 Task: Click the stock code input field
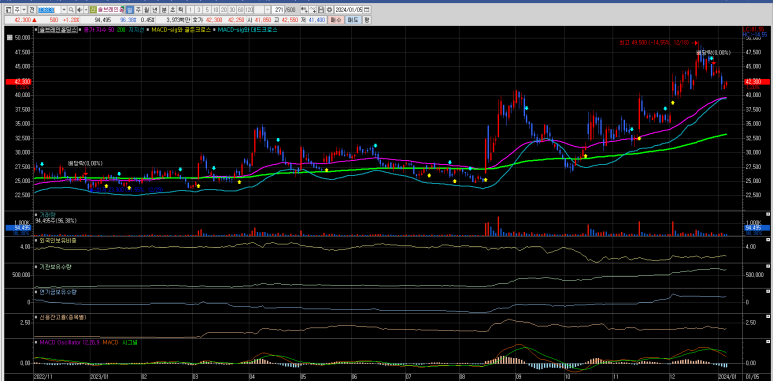[x=49, y=10]
